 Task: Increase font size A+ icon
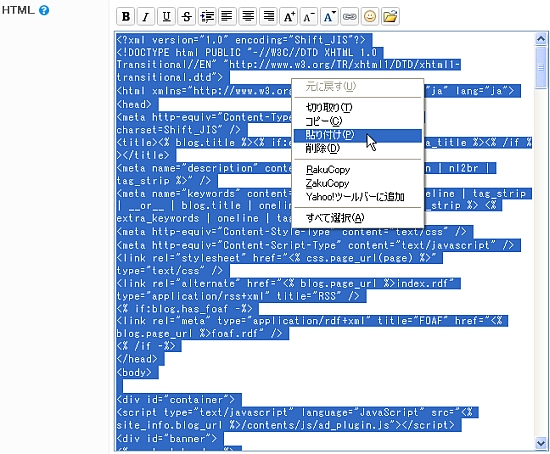(x=289, y=16)
